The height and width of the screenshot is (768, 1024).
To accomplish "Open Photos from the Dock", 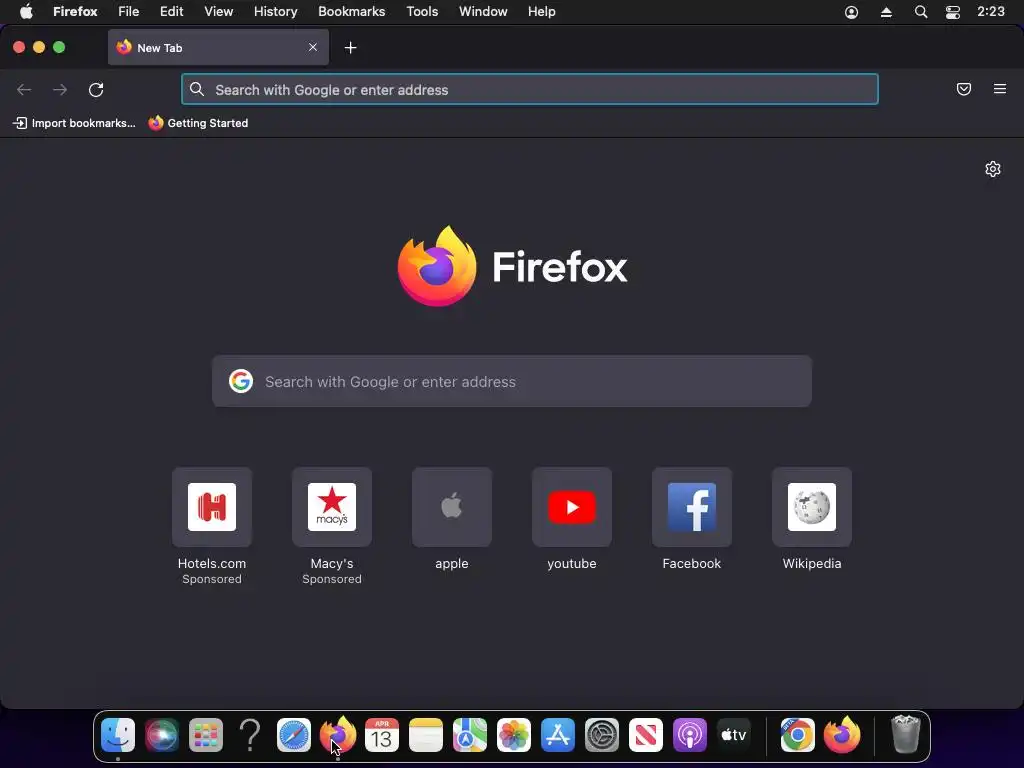I will pos(514,735).
